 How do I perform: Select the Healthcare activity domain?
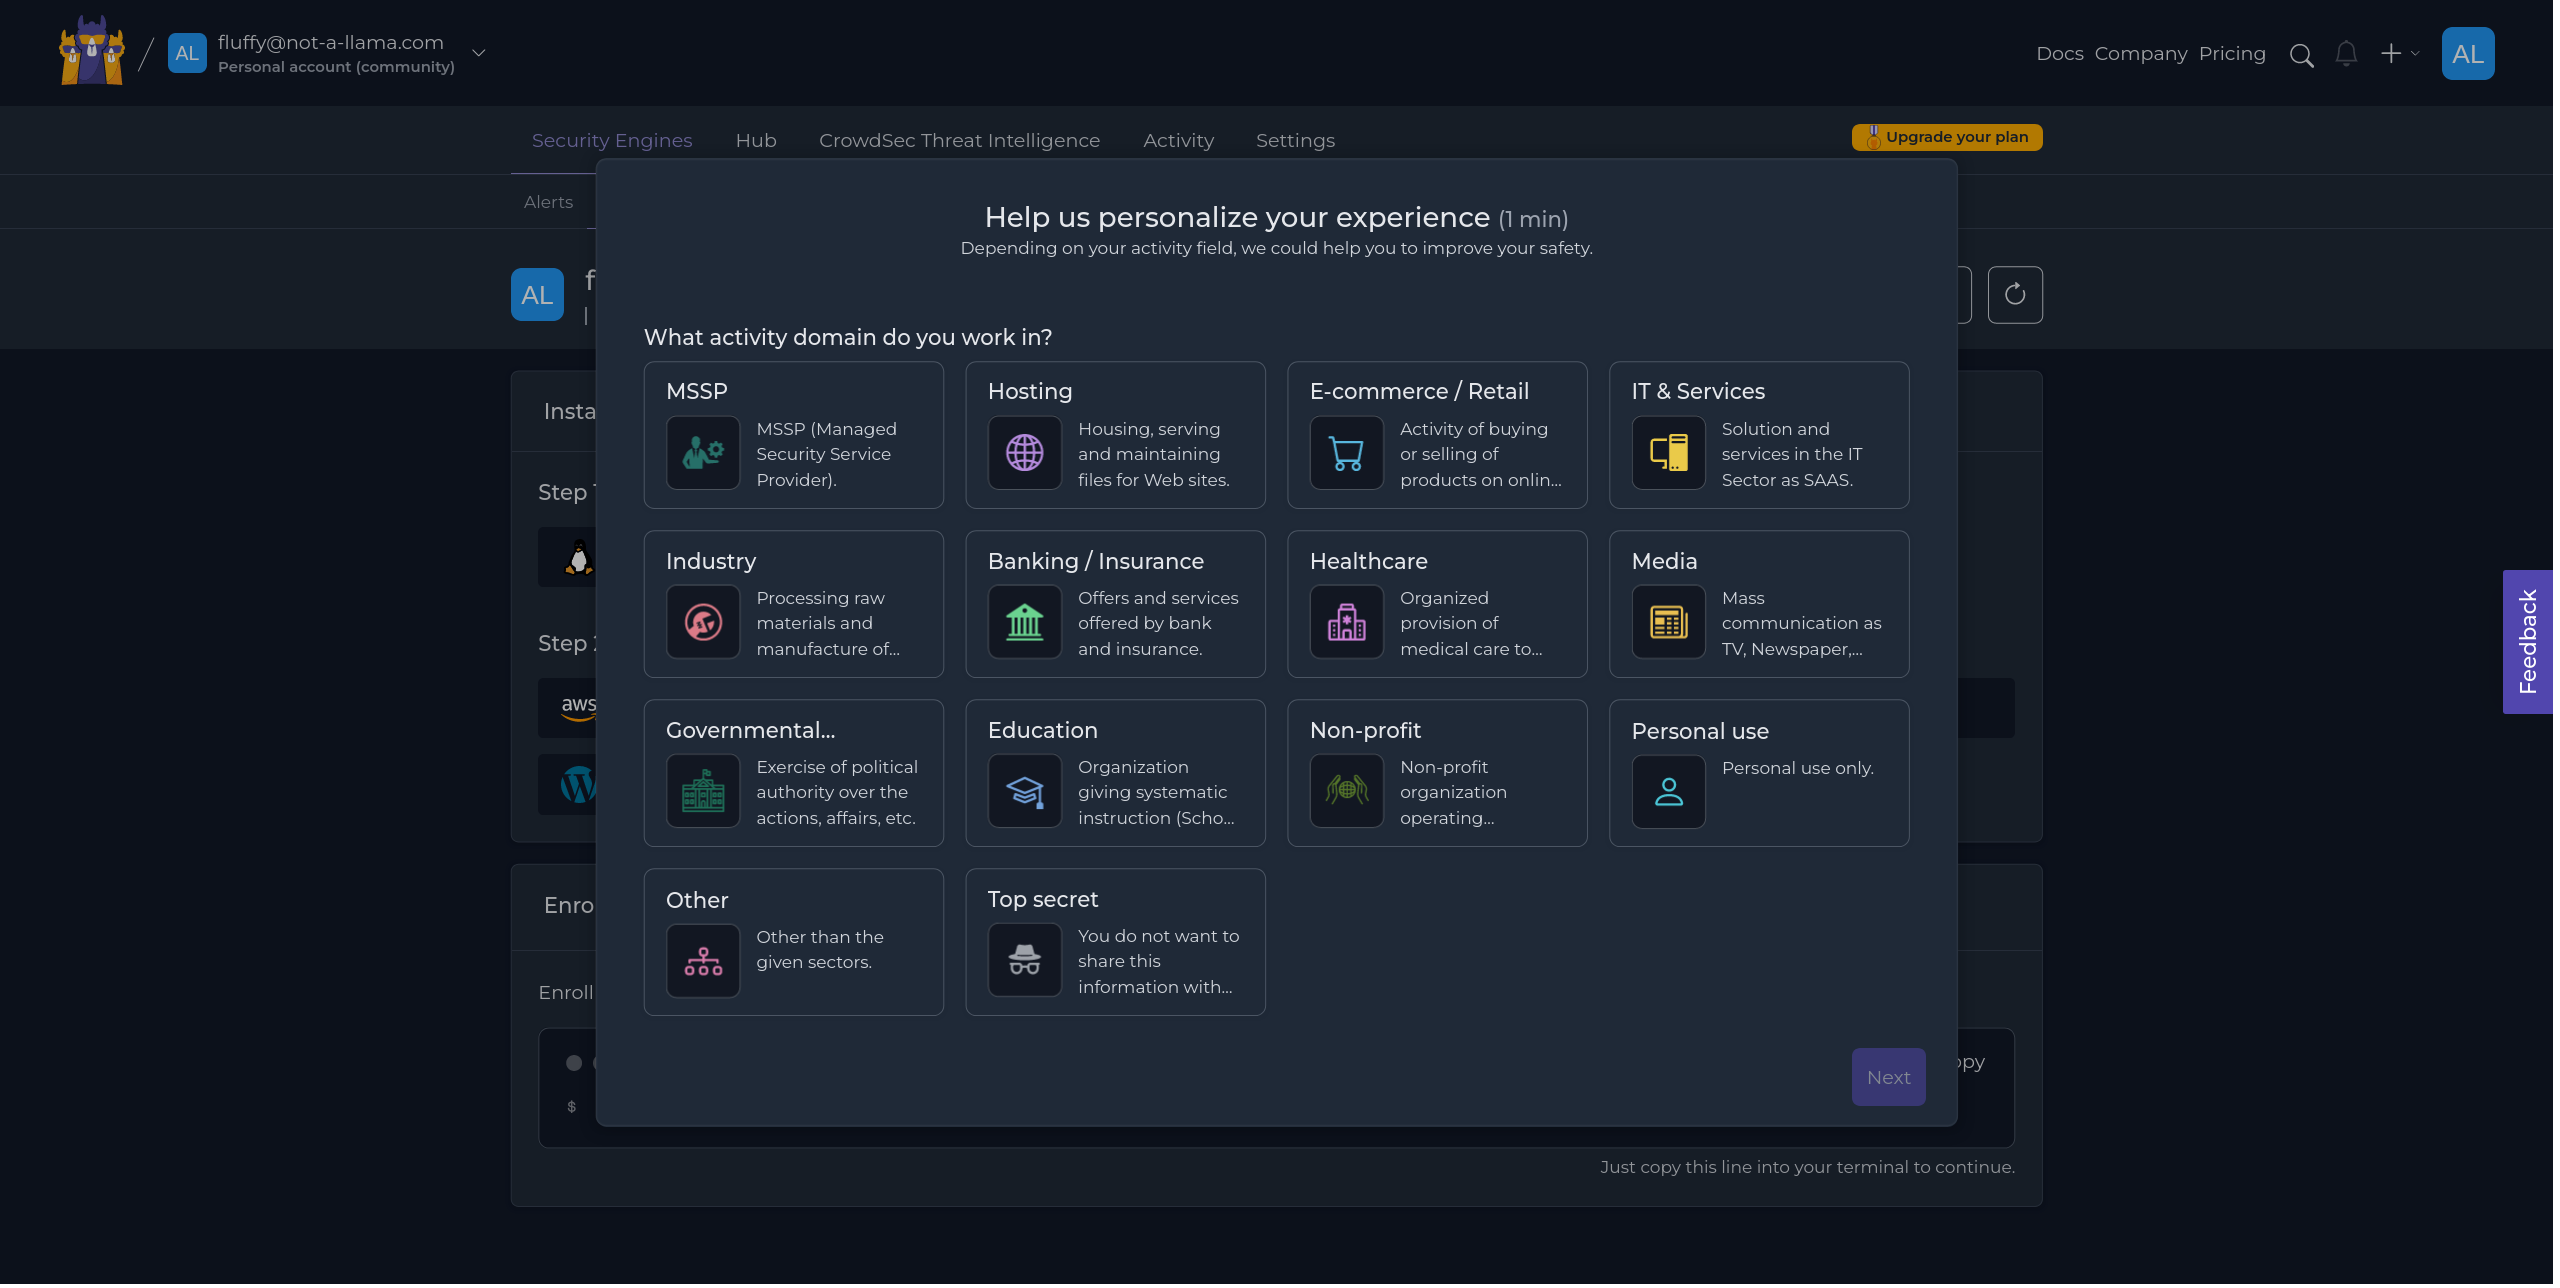1437,603
